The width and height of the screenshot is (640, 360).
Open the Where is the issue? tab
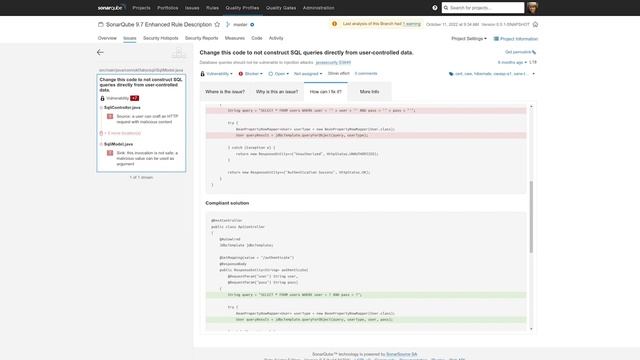click(225, 92)
